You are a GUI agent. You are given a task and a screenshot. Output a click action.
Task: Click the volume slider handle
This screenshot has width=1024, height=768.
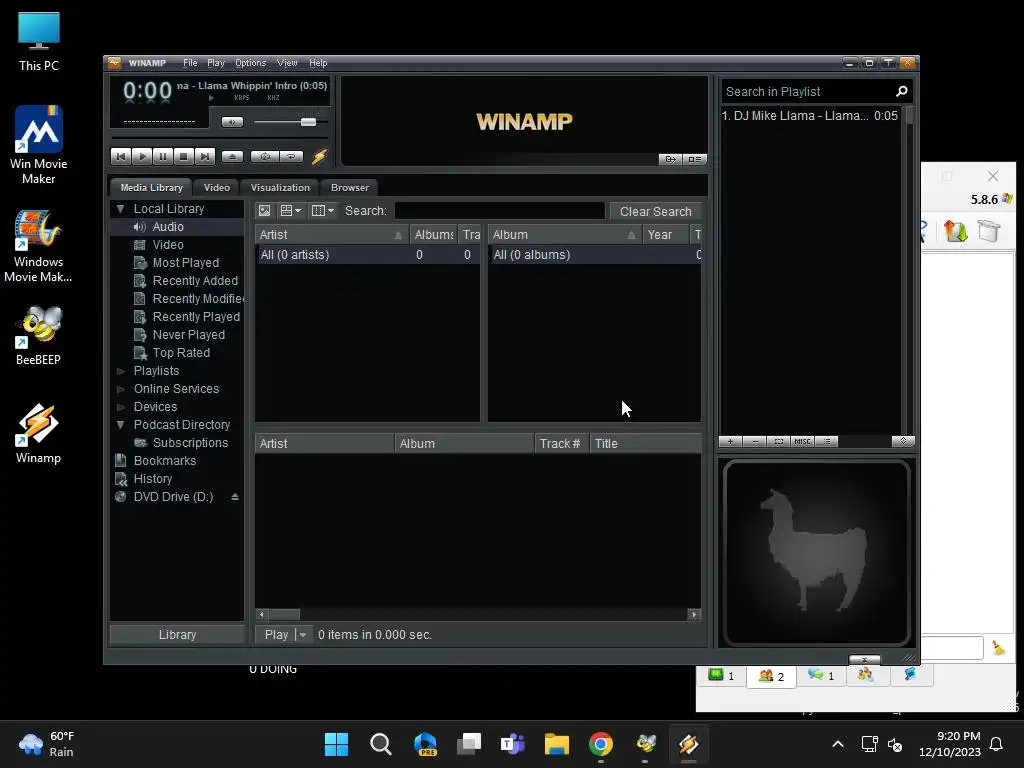[308, 122]
